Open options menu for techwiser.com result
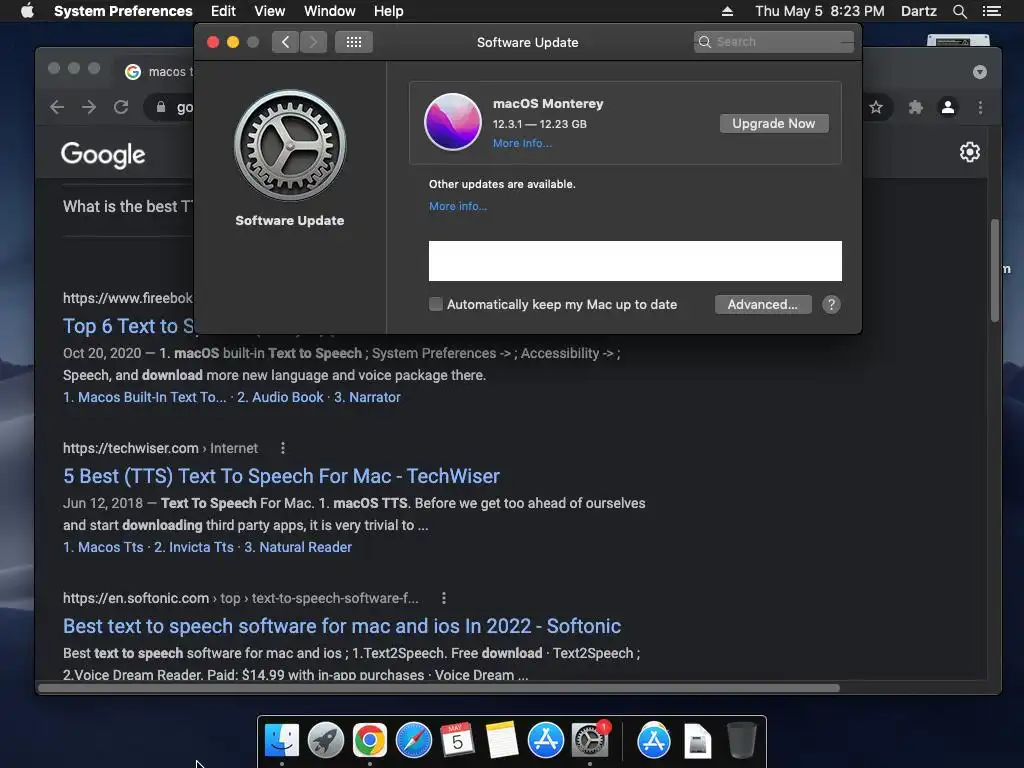 coord(283,448)
